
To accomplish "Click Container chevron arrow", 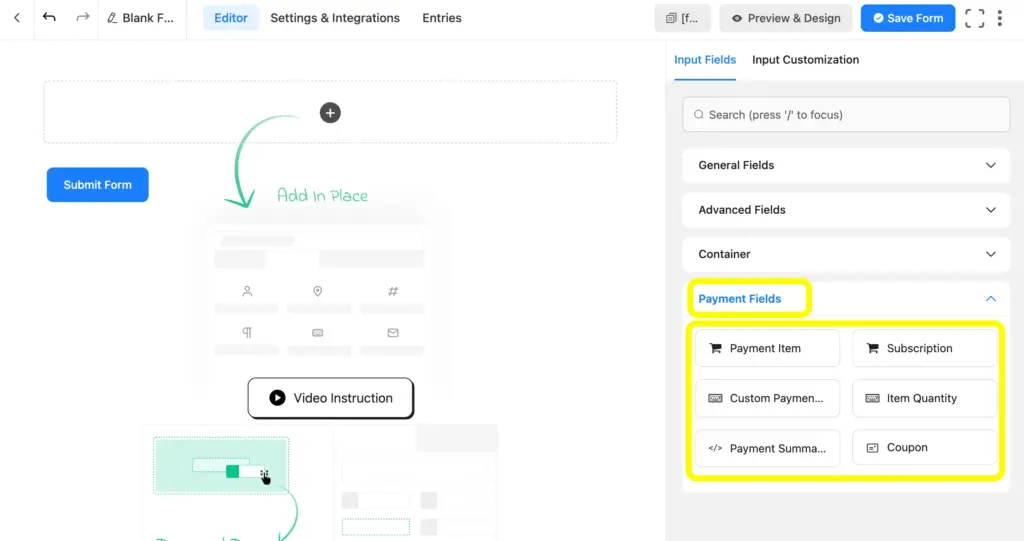I will (991, 254).
